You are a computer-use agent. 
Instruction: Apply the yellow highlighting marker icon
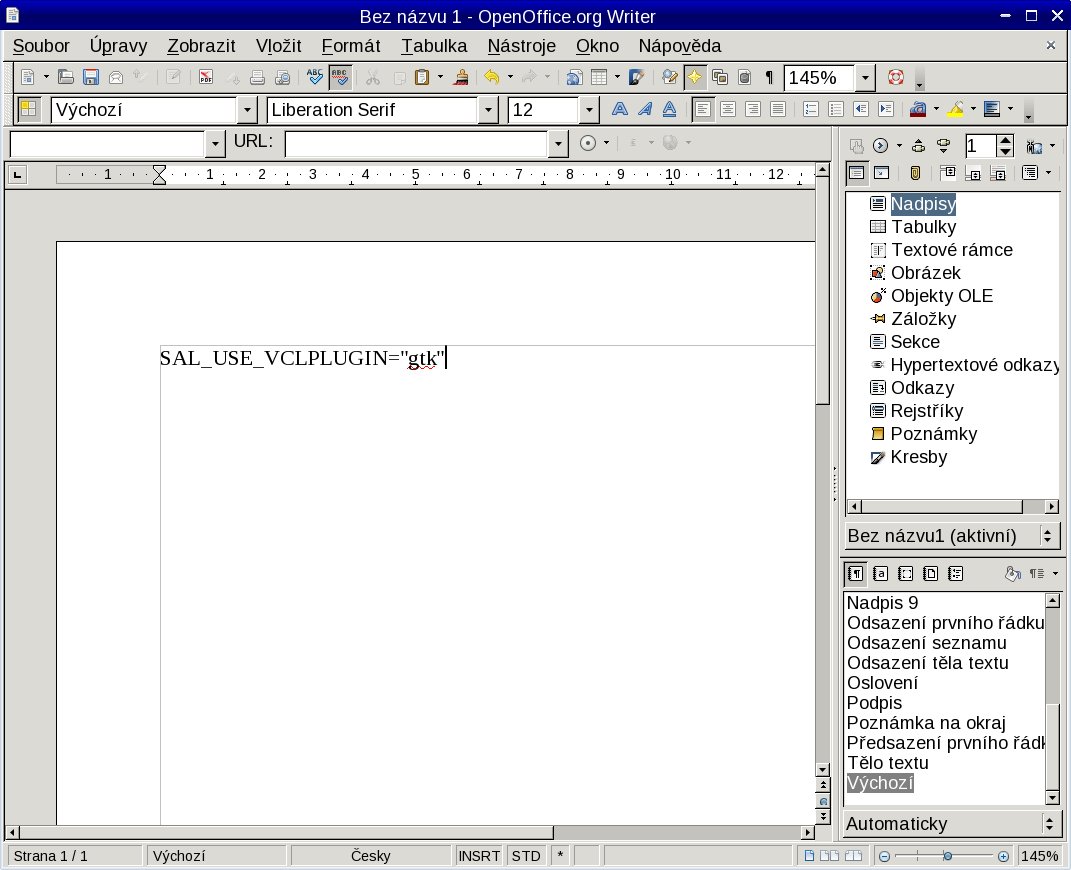tap(956, 109)
